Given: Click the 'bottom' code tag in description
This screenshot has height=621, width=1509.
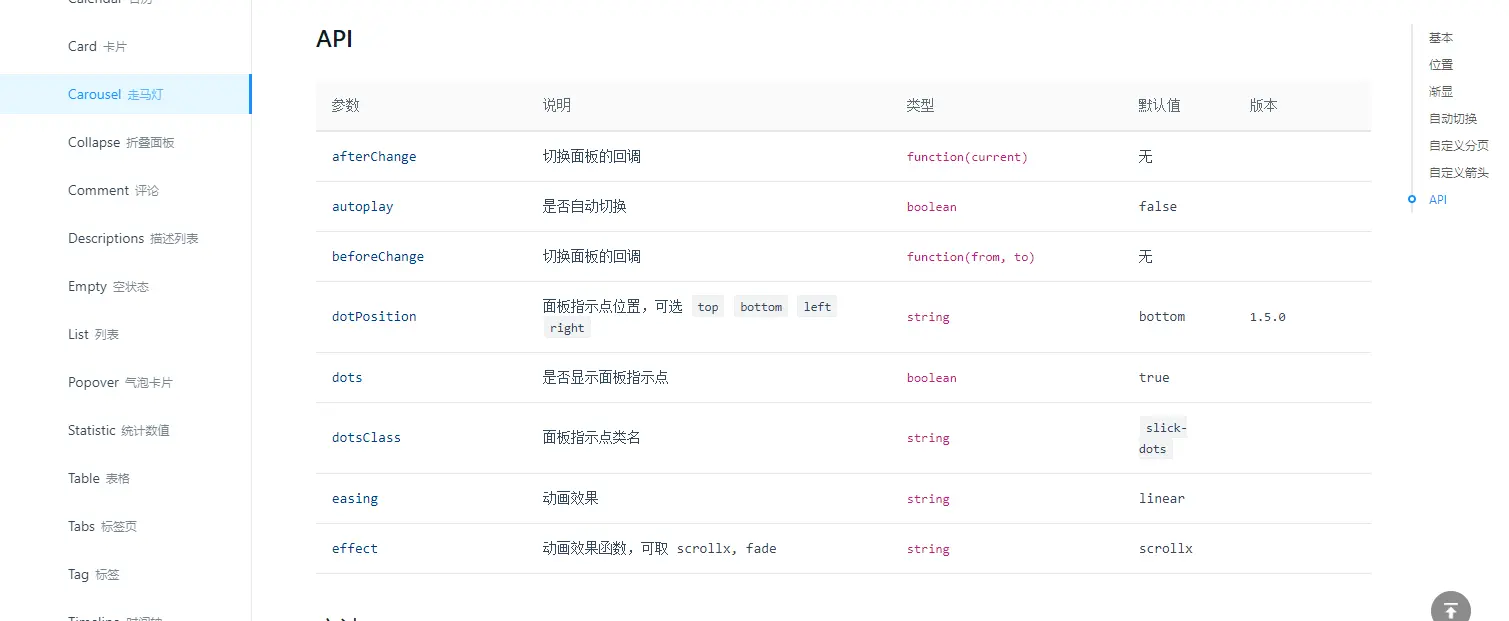Looking at the screenshot, I should 761,307.
